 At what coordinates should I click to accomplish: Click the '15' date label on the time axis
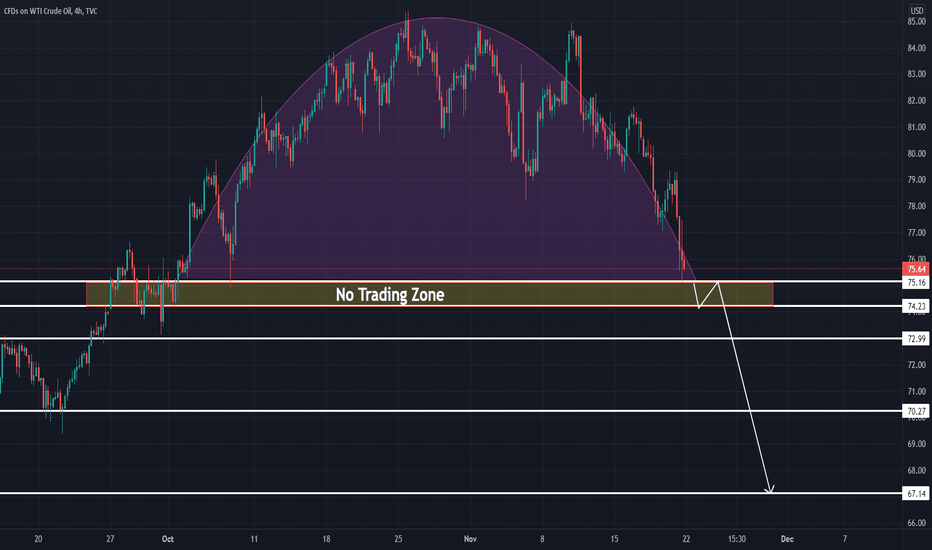pos(614,539)
